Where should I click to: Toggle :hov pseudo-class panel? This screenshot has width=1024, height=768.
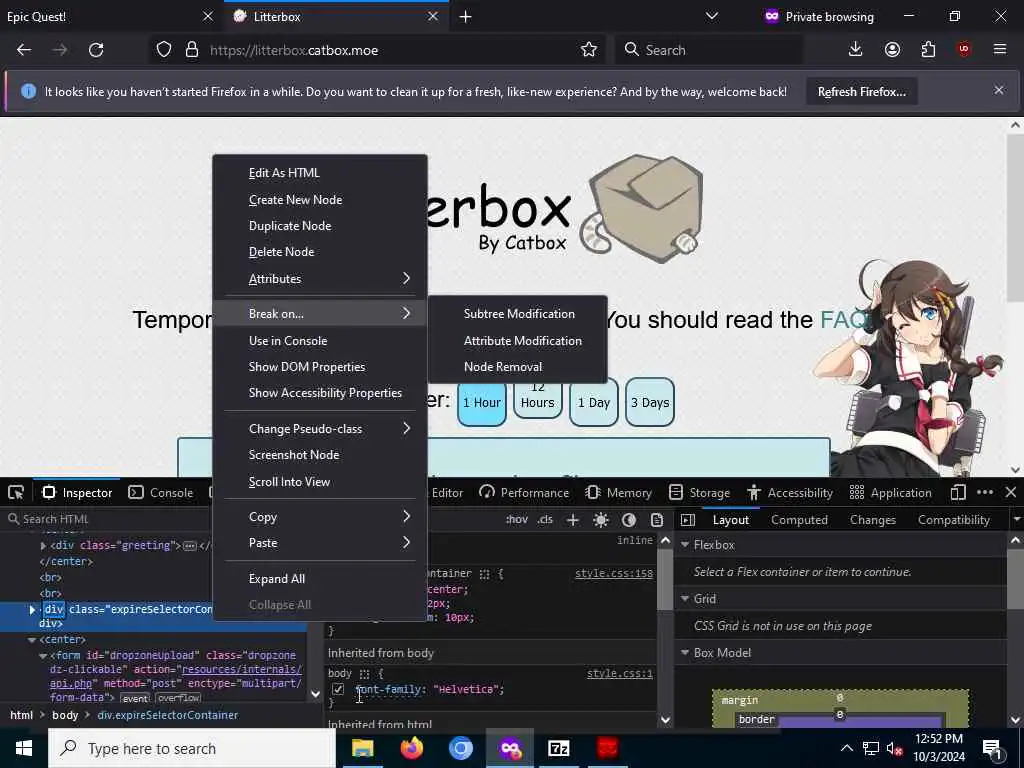pos(517,520)
